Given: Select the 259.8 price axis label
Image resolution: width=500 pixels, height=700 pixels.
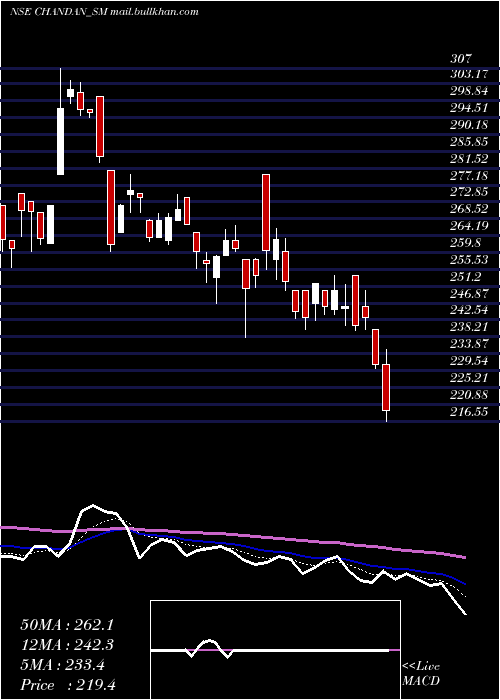Looking at the screenshot, I should tap(465, 242).
